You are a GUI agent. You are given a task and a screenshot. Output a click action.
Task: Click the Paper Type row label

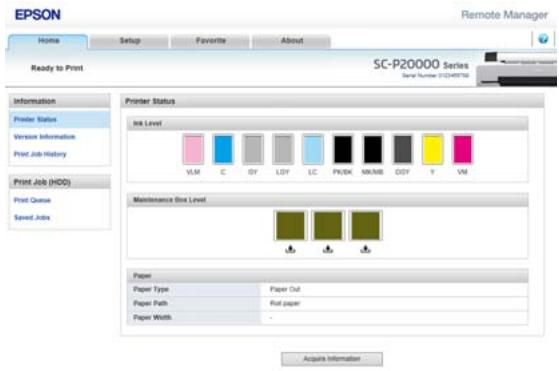[x=151, y=289]
